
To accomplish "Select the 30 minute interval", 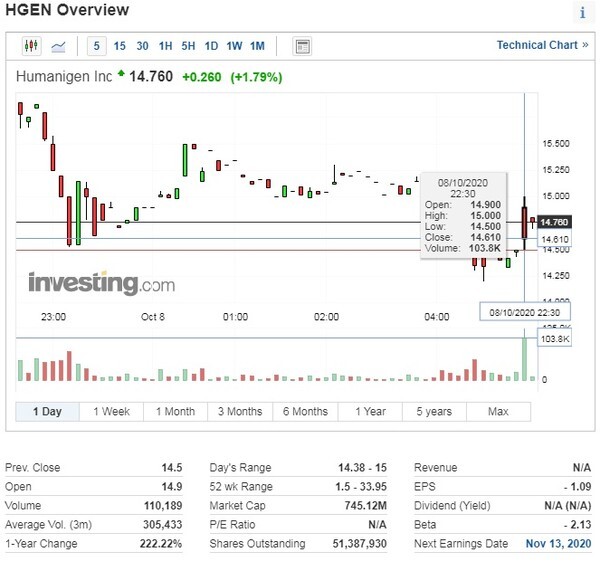I will click(x=142, y=46).
